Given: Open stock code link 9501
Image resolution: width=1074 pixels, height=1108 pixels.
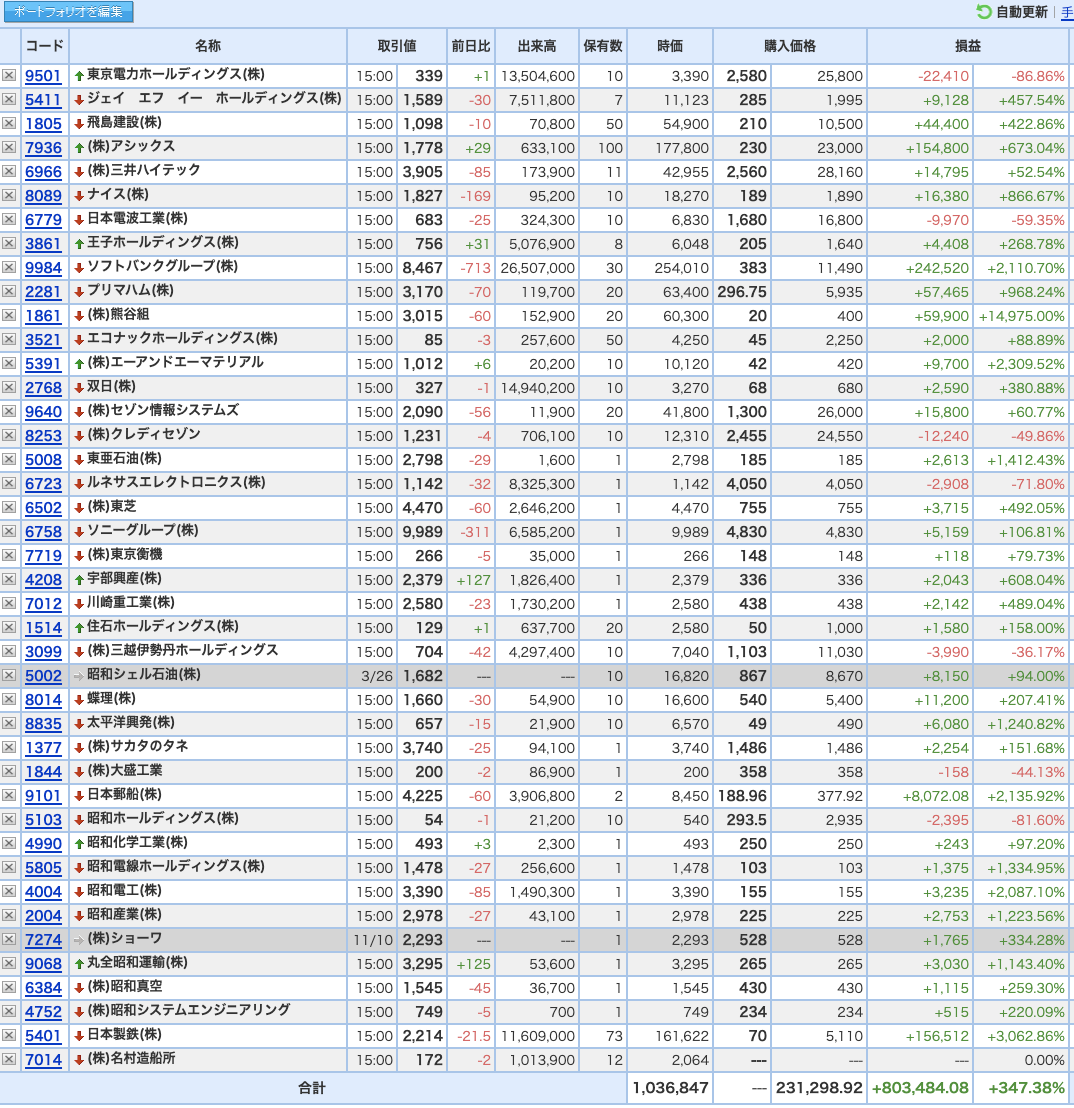Looking at the screenshot, I should click(x=43, y=76).
